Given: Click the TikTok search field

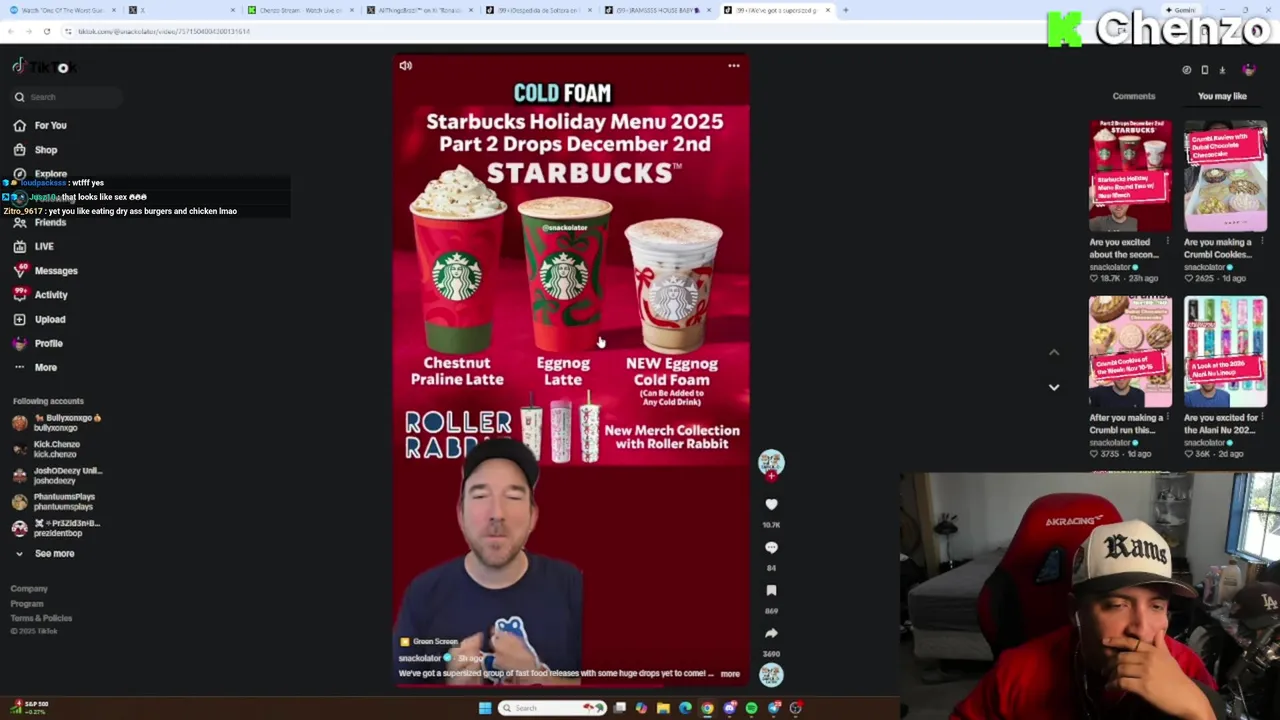Looking at the screenshot, I should coord(66,97).
